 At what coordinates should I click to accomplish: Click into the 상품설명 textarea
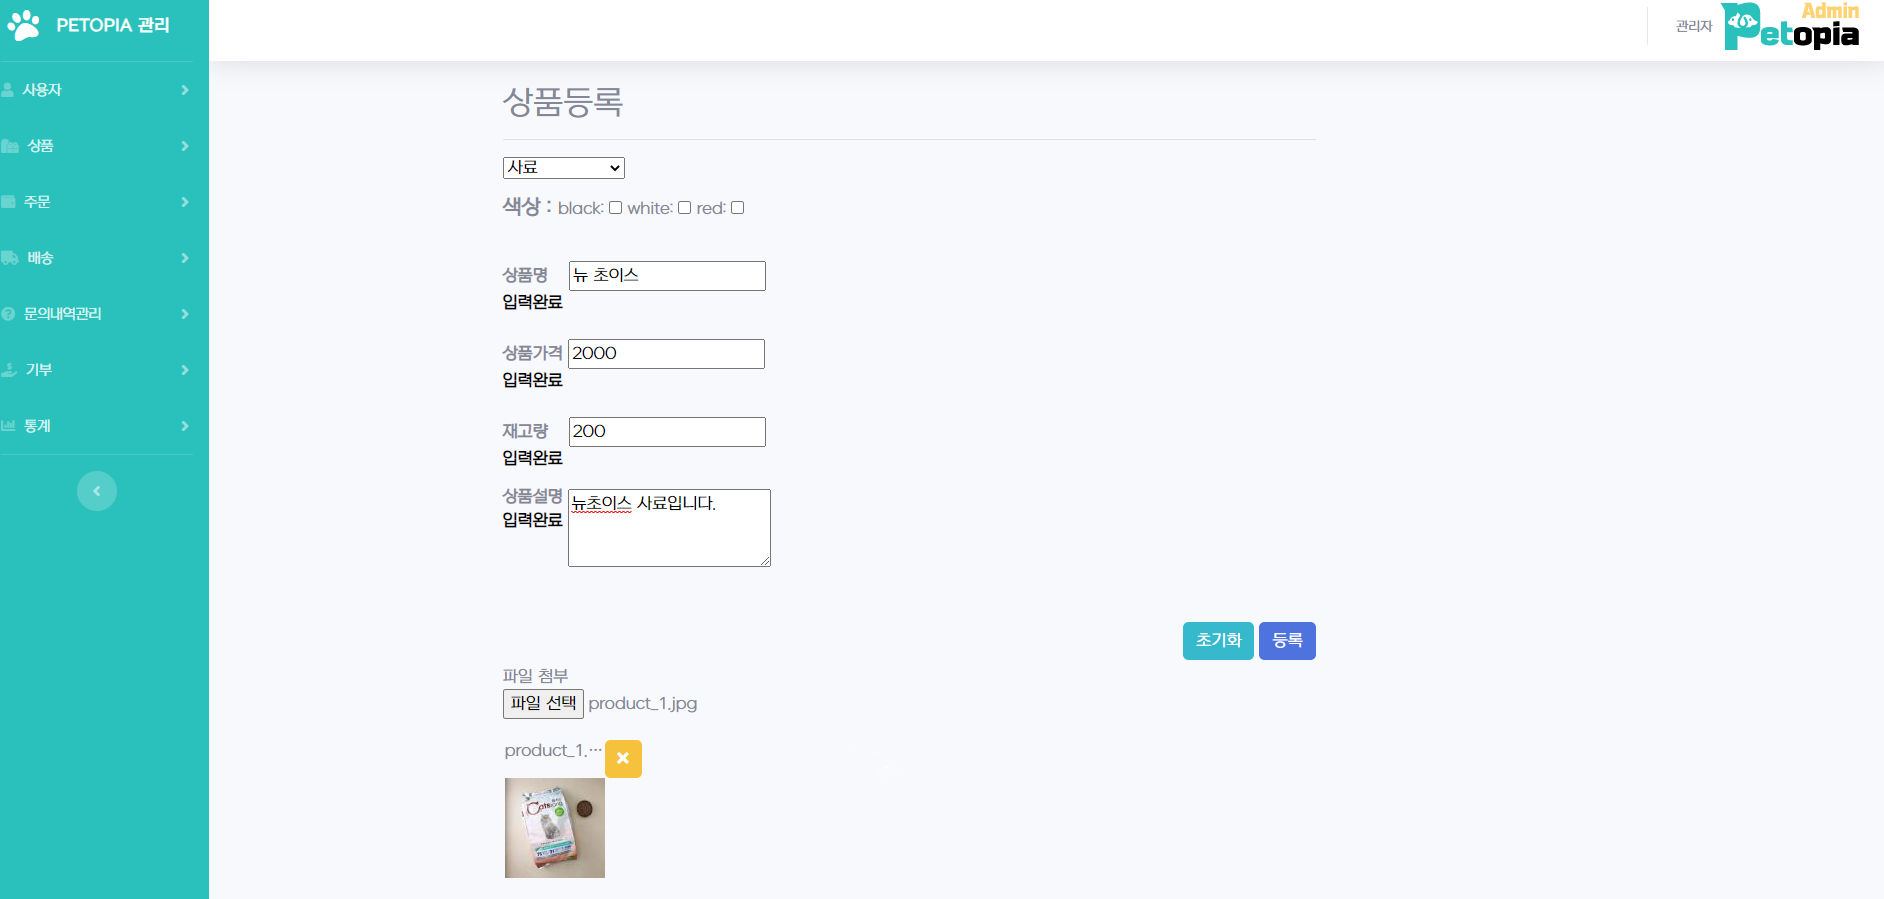click(669, 528)
